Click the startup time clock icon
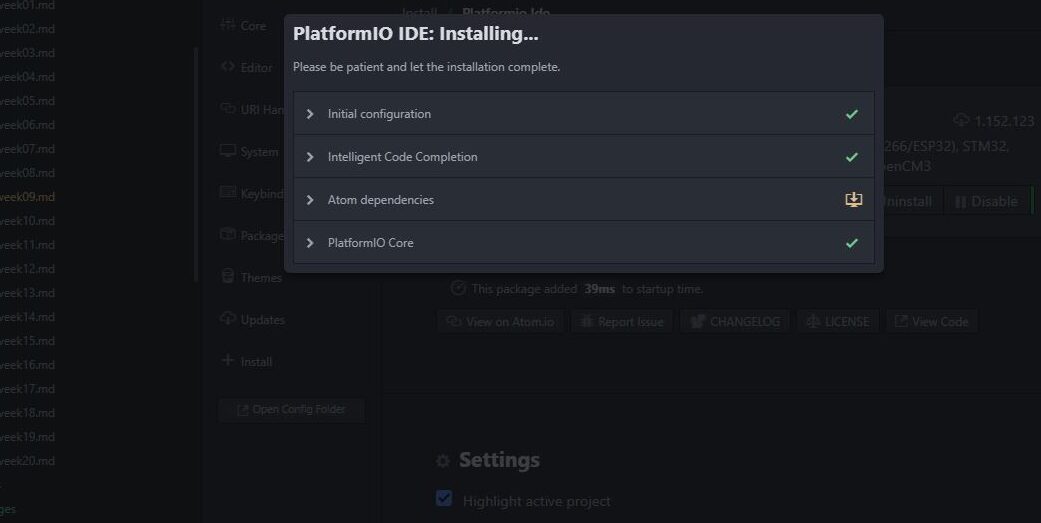1041x523 pixels. tap(458, 288)
